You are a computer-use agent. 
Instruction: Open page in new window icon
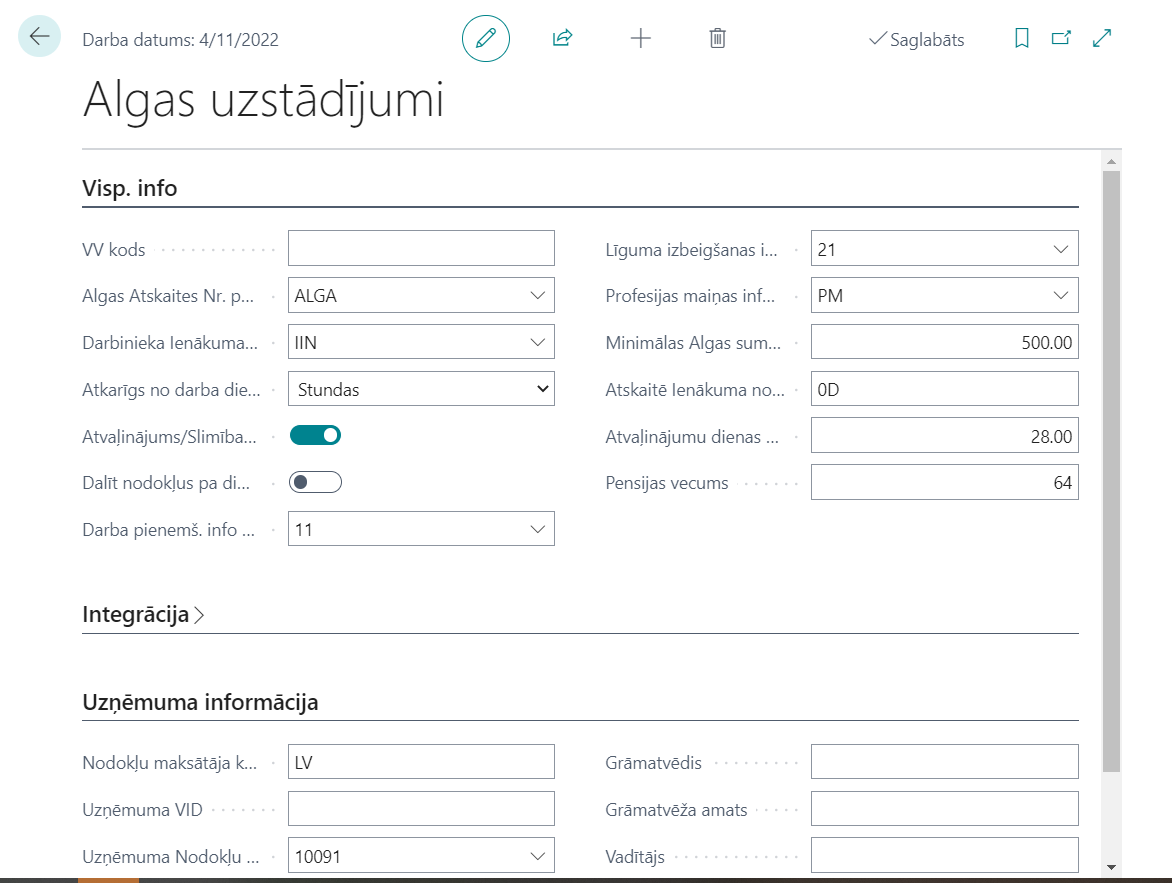(x=1061, y=39)
